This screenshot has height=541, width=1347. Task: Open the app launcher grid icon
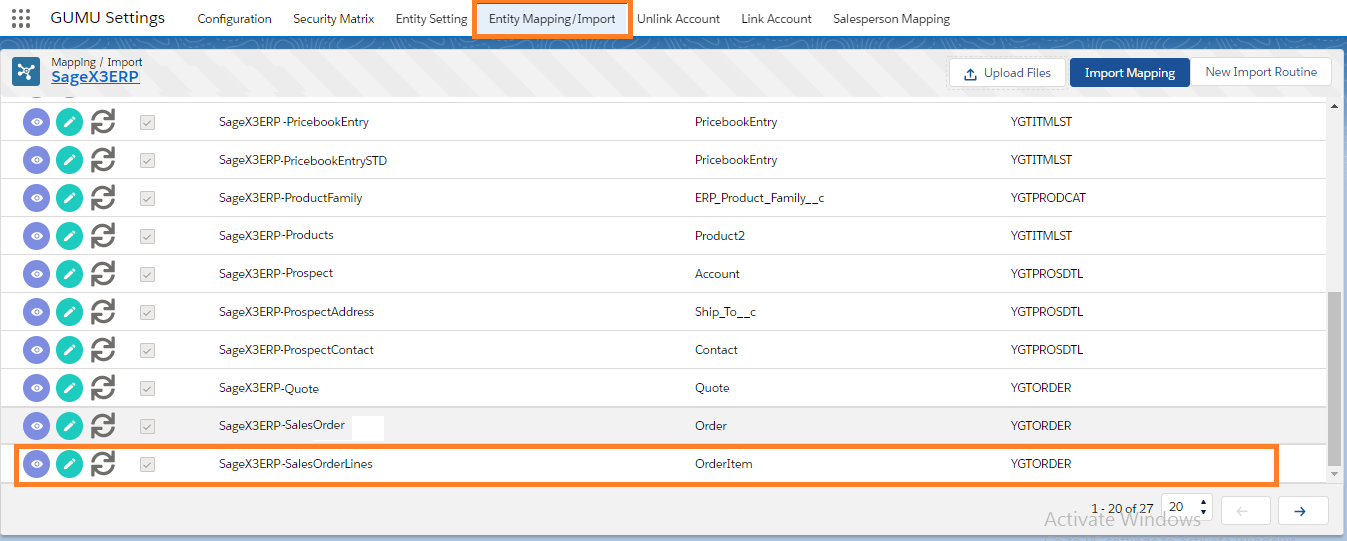pos(21,19)
